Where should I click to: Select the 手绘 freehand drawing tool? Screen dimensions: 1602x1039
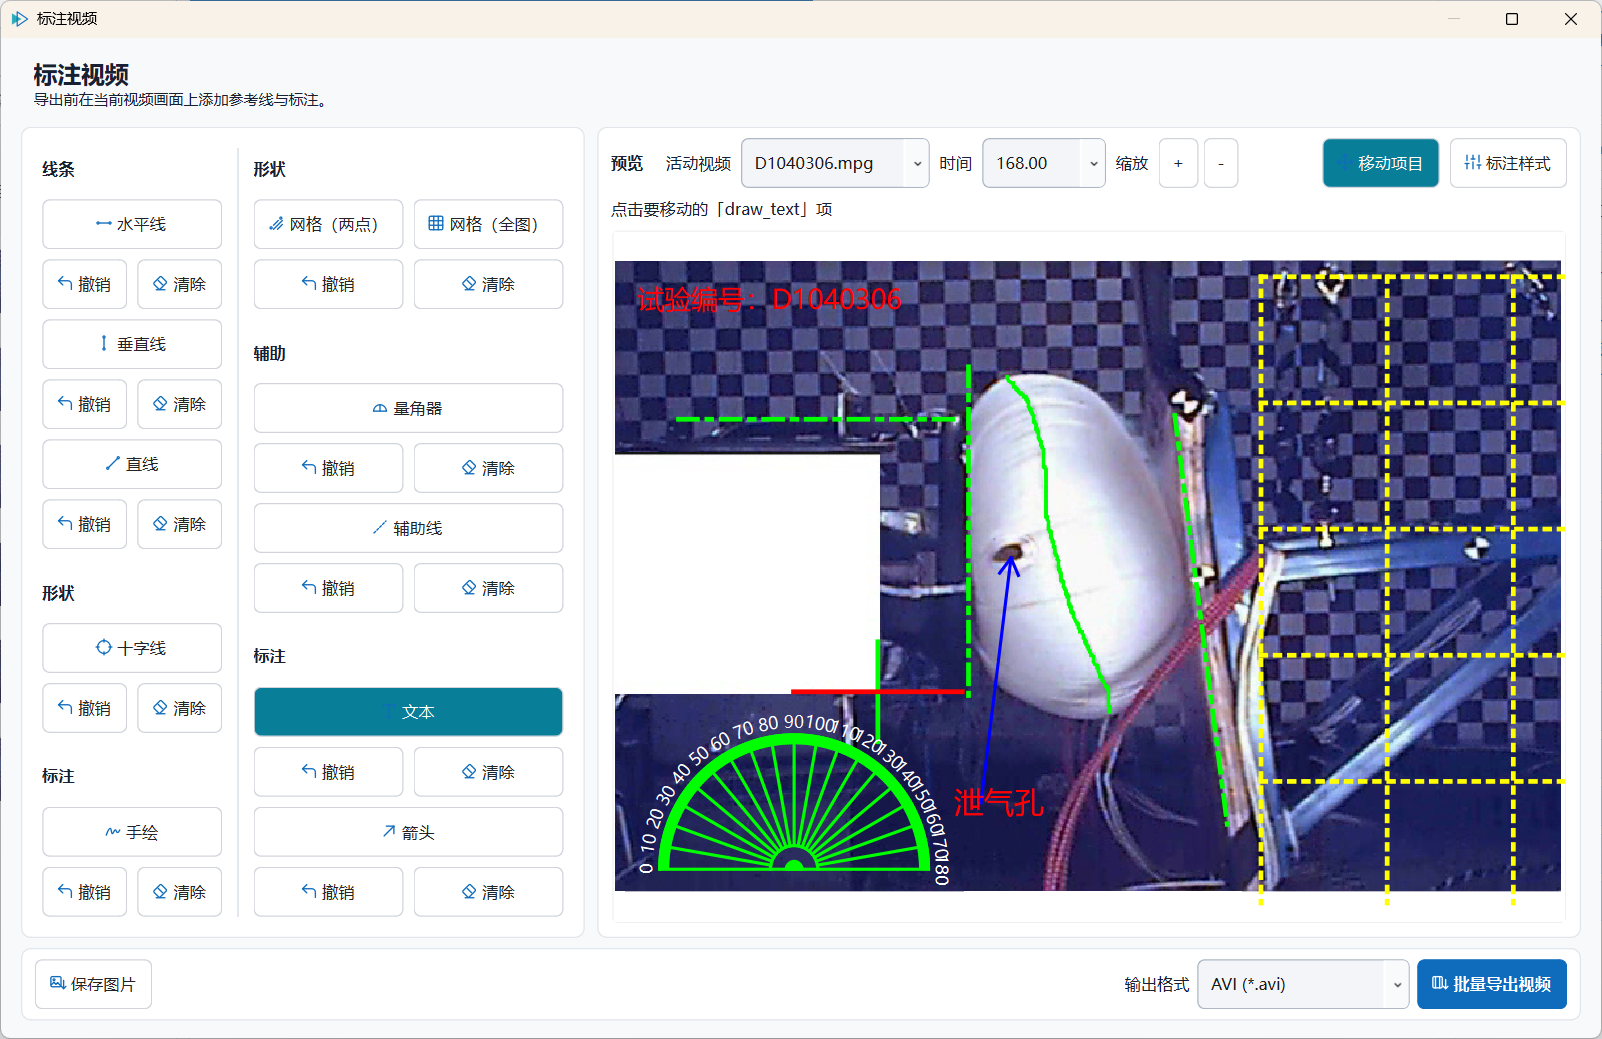132,832
